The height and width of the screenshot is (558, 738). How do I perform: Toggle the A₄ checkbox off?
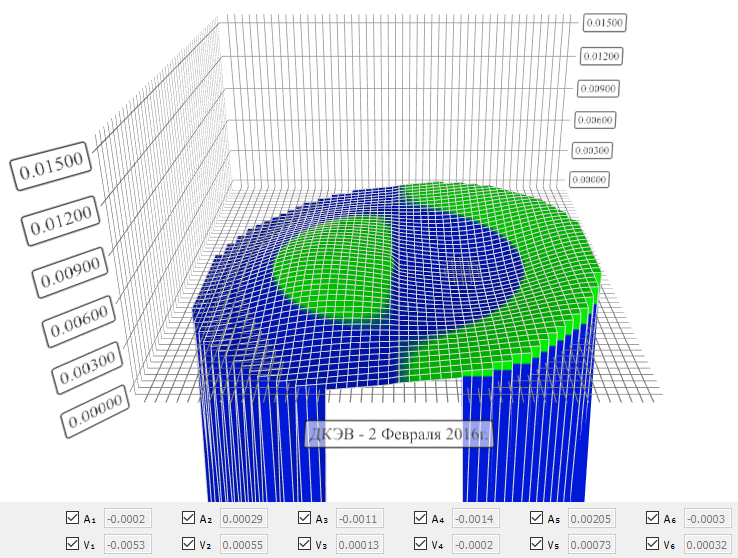[x=421, y=518]
